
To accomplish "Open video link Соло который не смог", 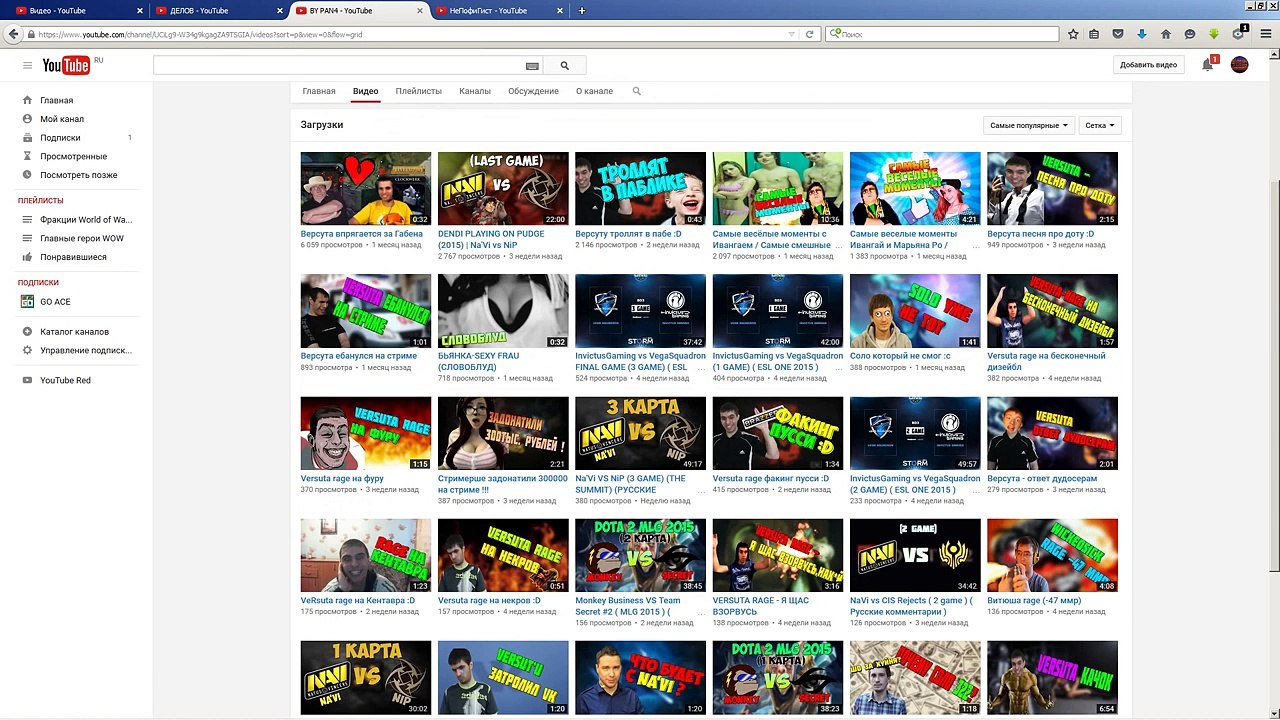I will coord(900,356).
